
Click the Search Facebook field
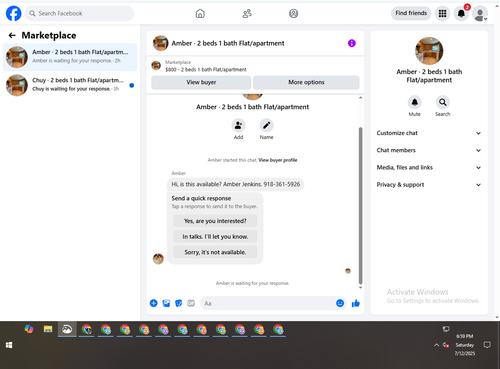click(x=79, y=13)
